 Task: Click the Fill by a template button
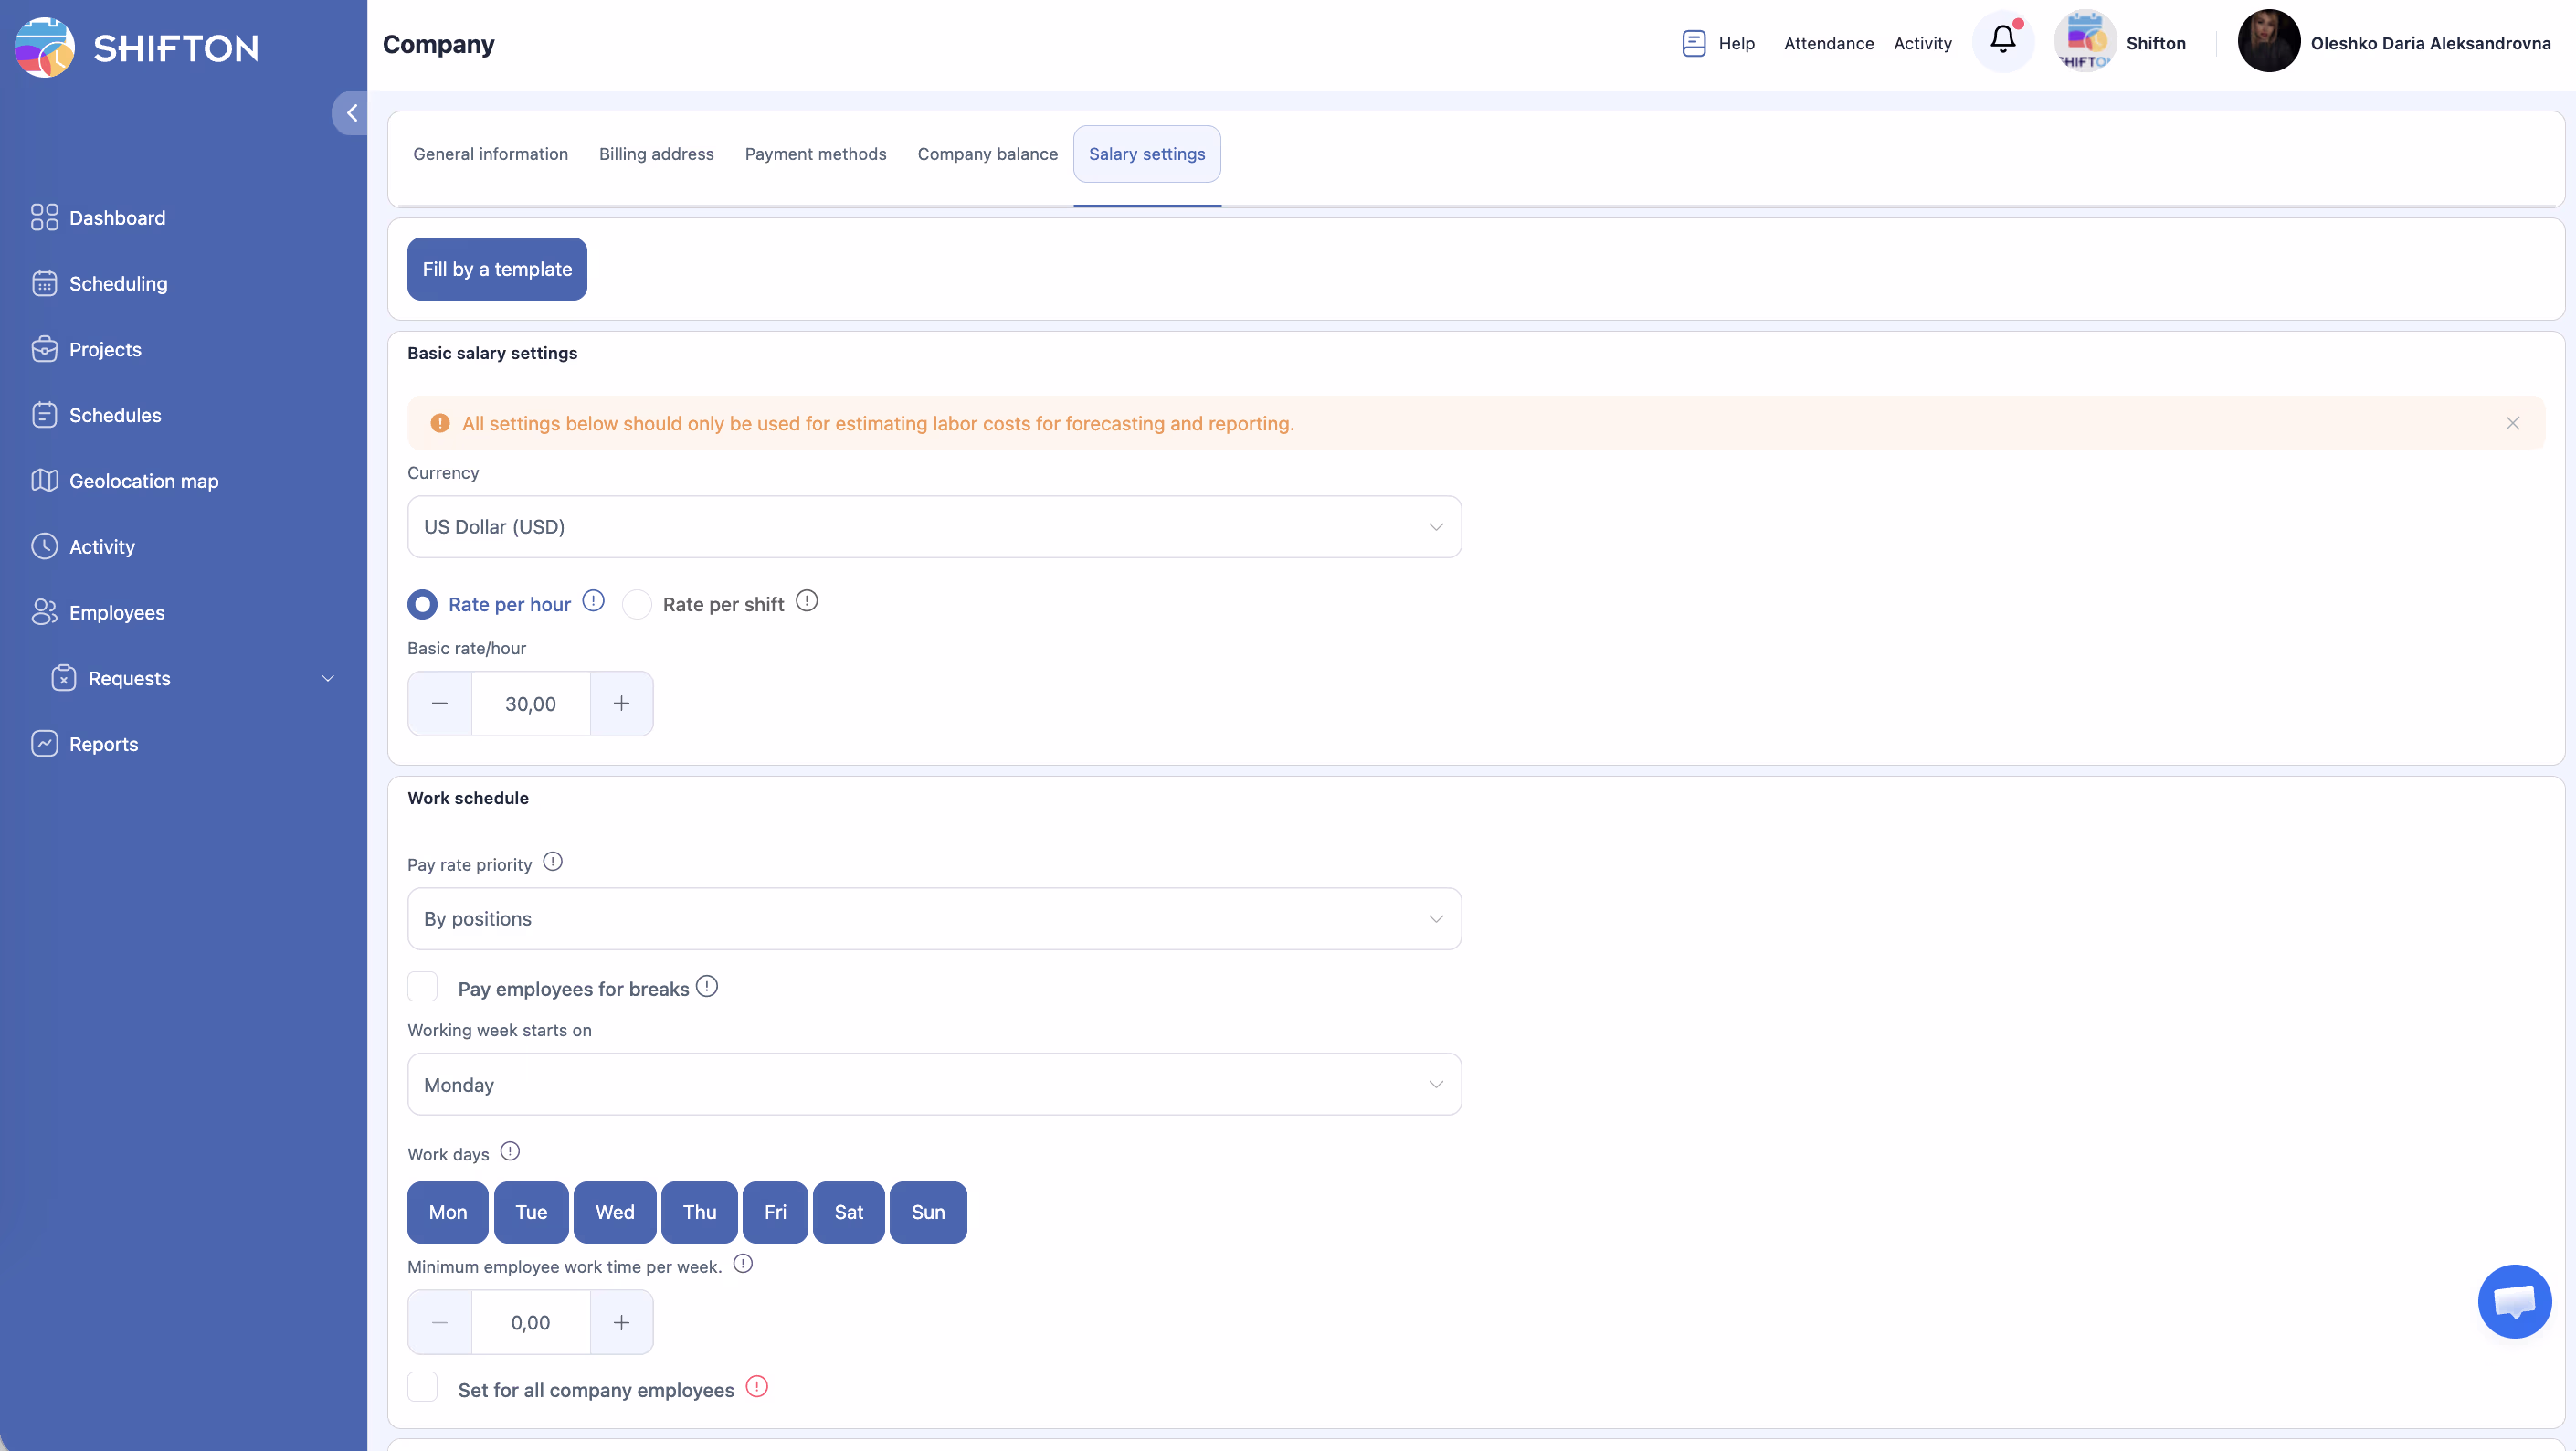point(497,269)
